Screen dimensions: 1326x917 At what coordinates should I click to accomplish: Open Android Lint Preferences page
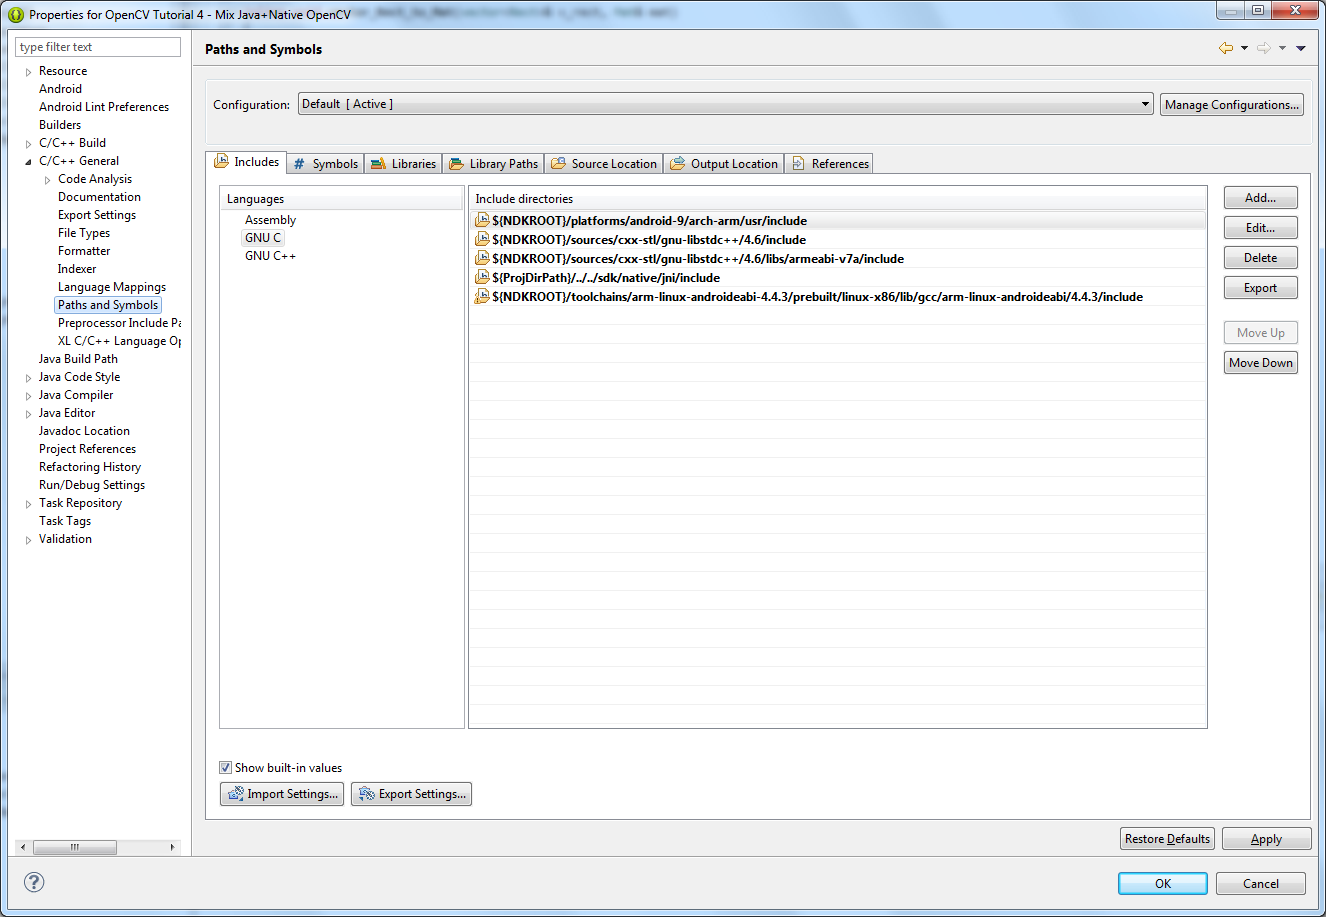click(104, 107)
